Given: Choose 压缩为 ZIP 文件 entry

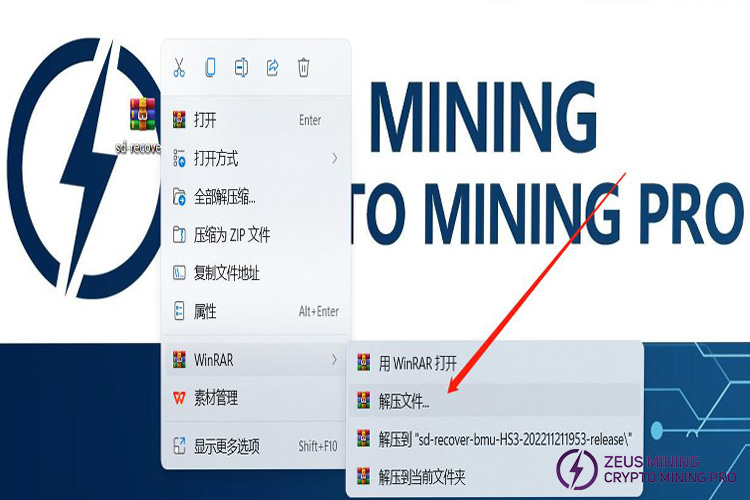Looking at the screenshot, I should coord(231,235).
